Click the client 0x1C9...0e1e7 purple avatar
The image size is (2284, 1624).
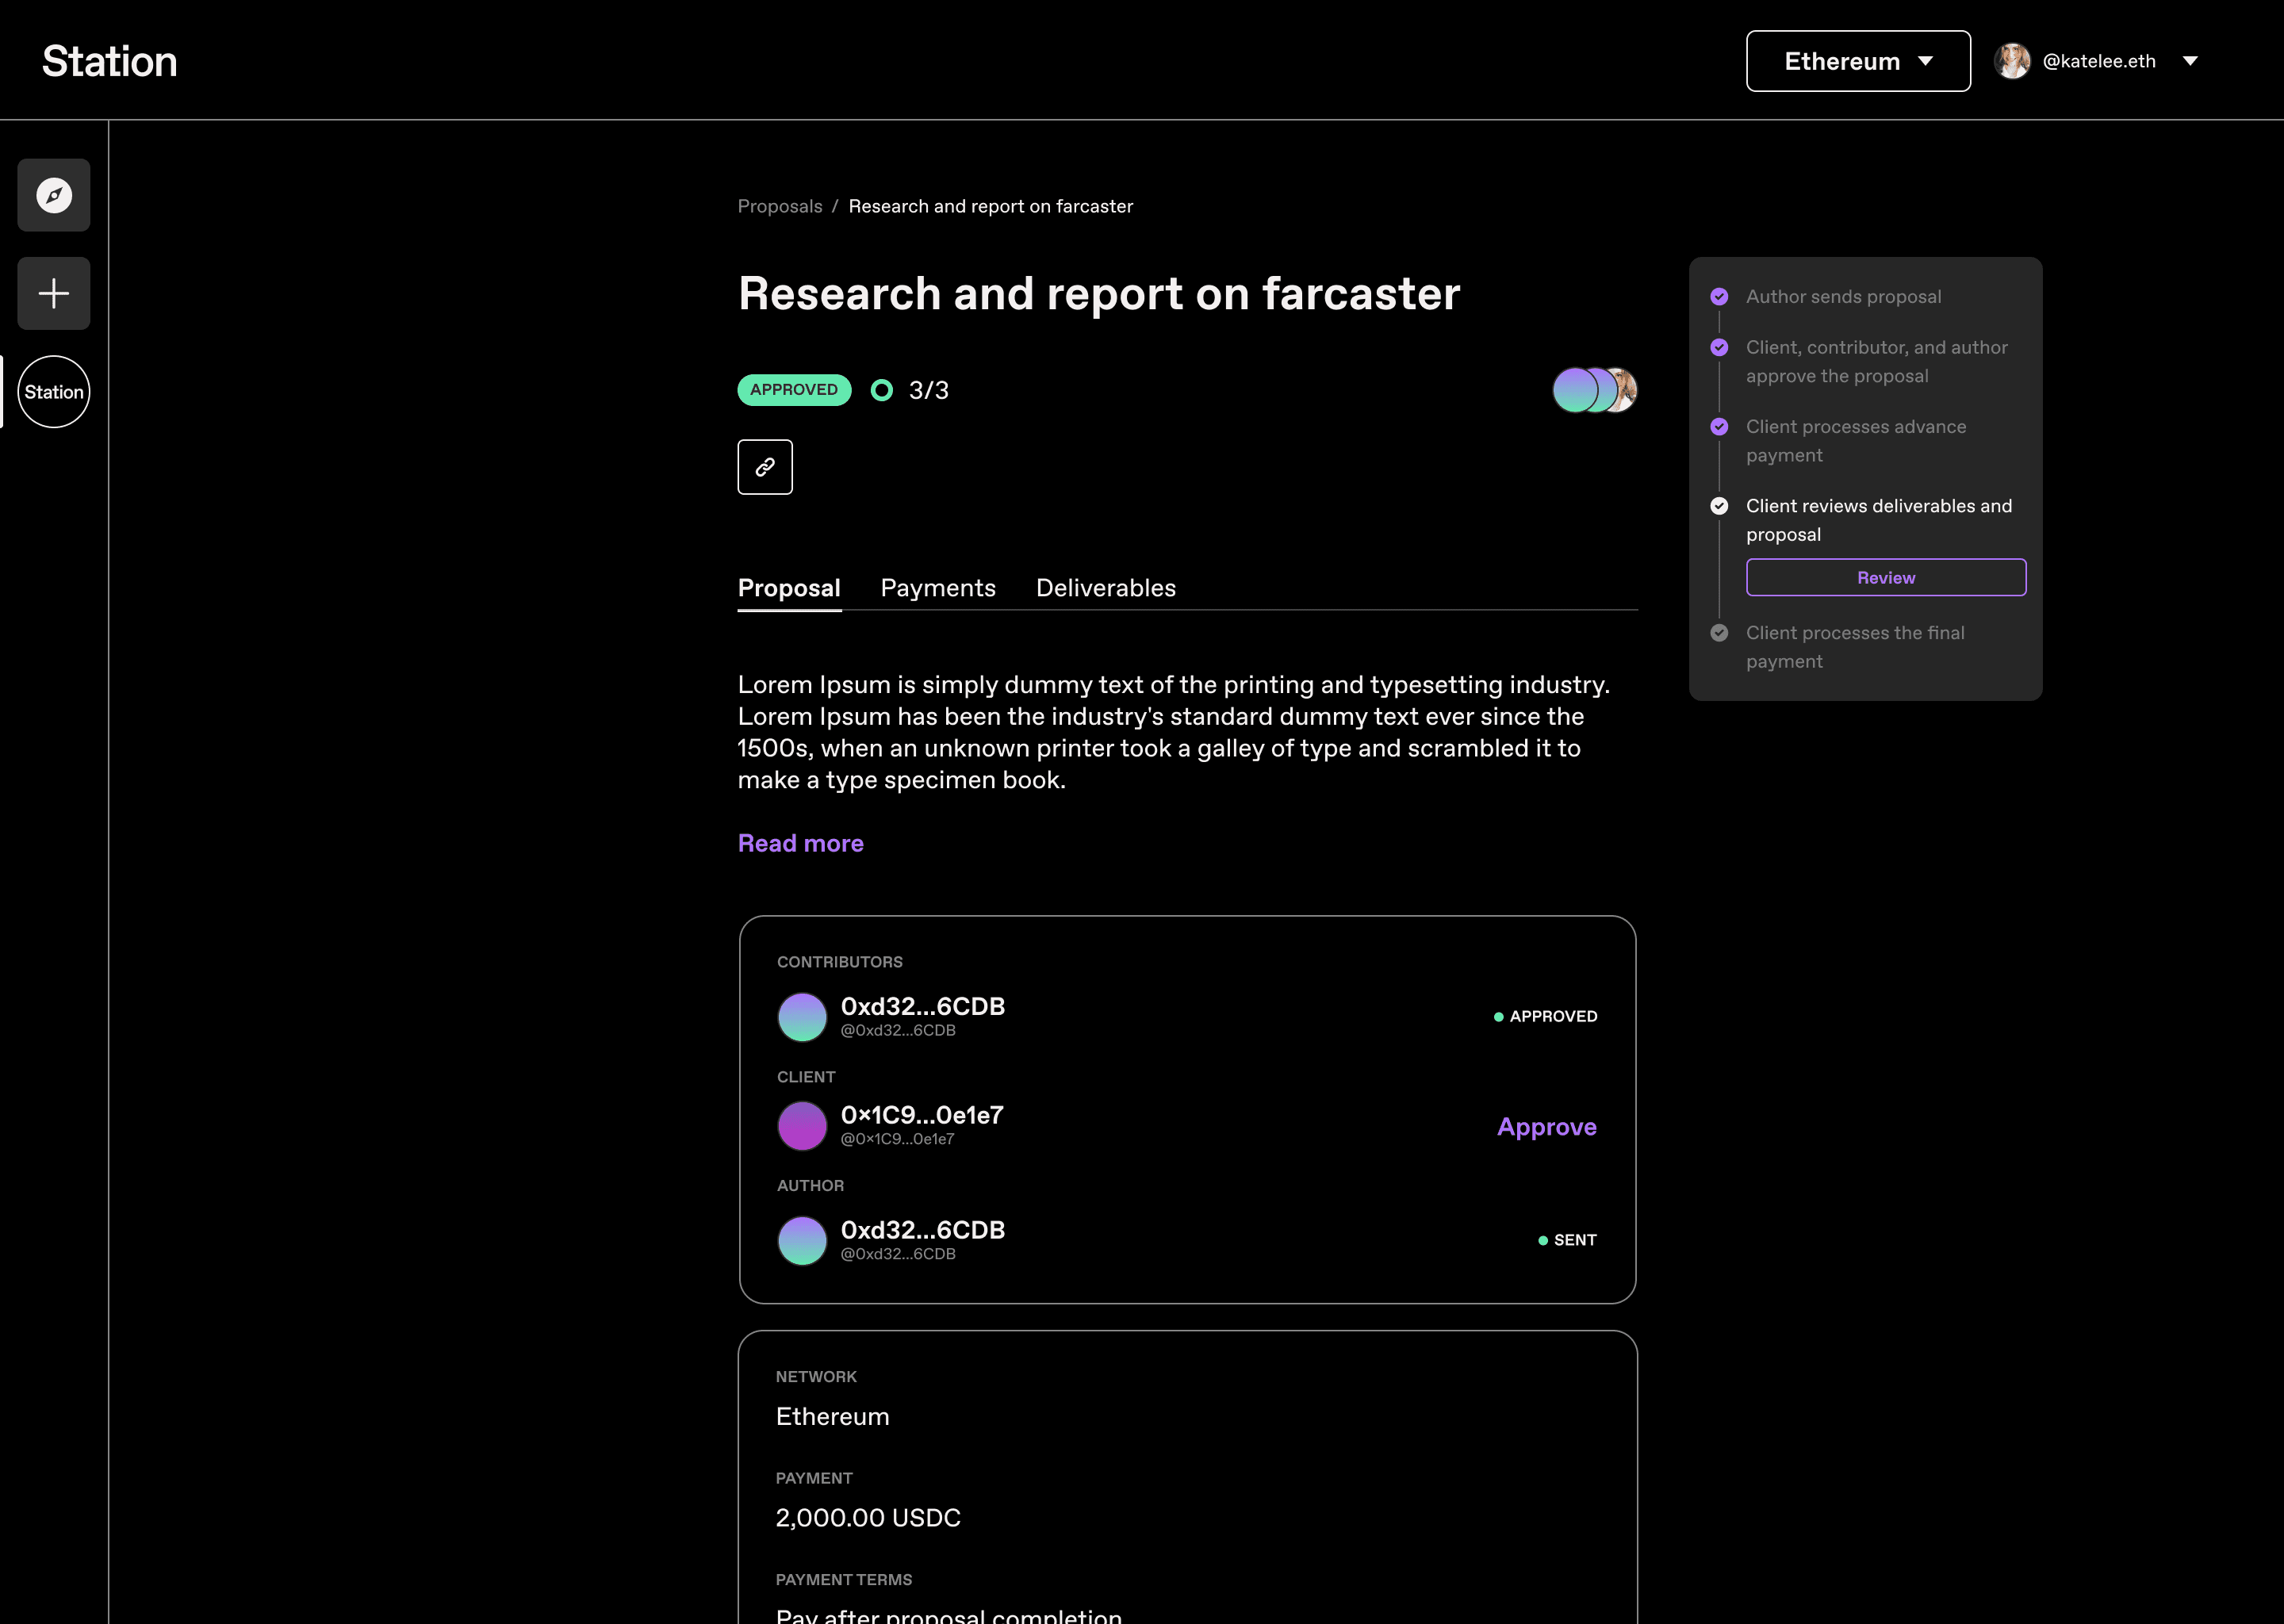(802, 1126)
